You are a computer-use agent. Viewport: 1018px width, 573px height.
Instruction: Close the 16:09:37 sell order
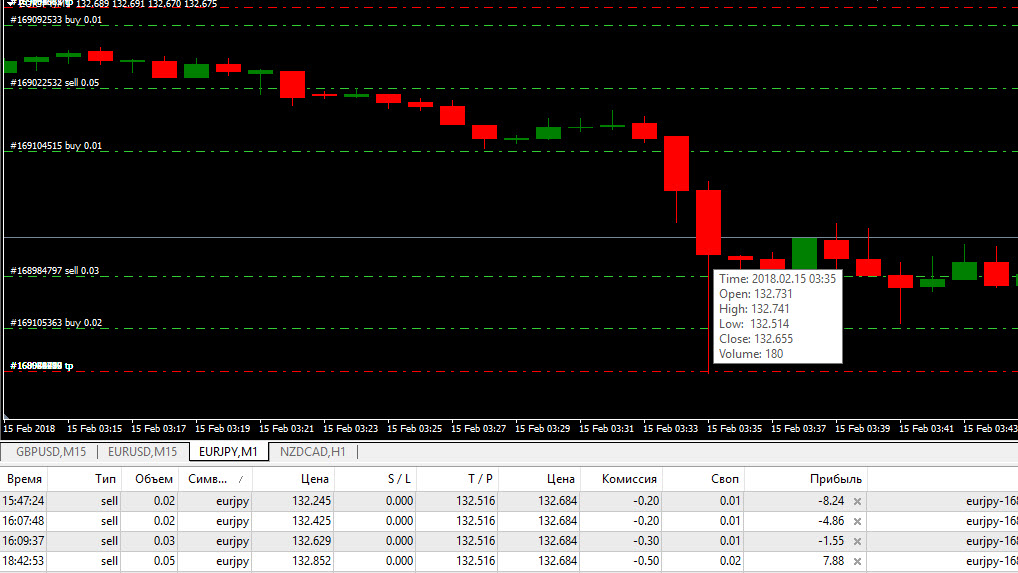tap(857, 541)
